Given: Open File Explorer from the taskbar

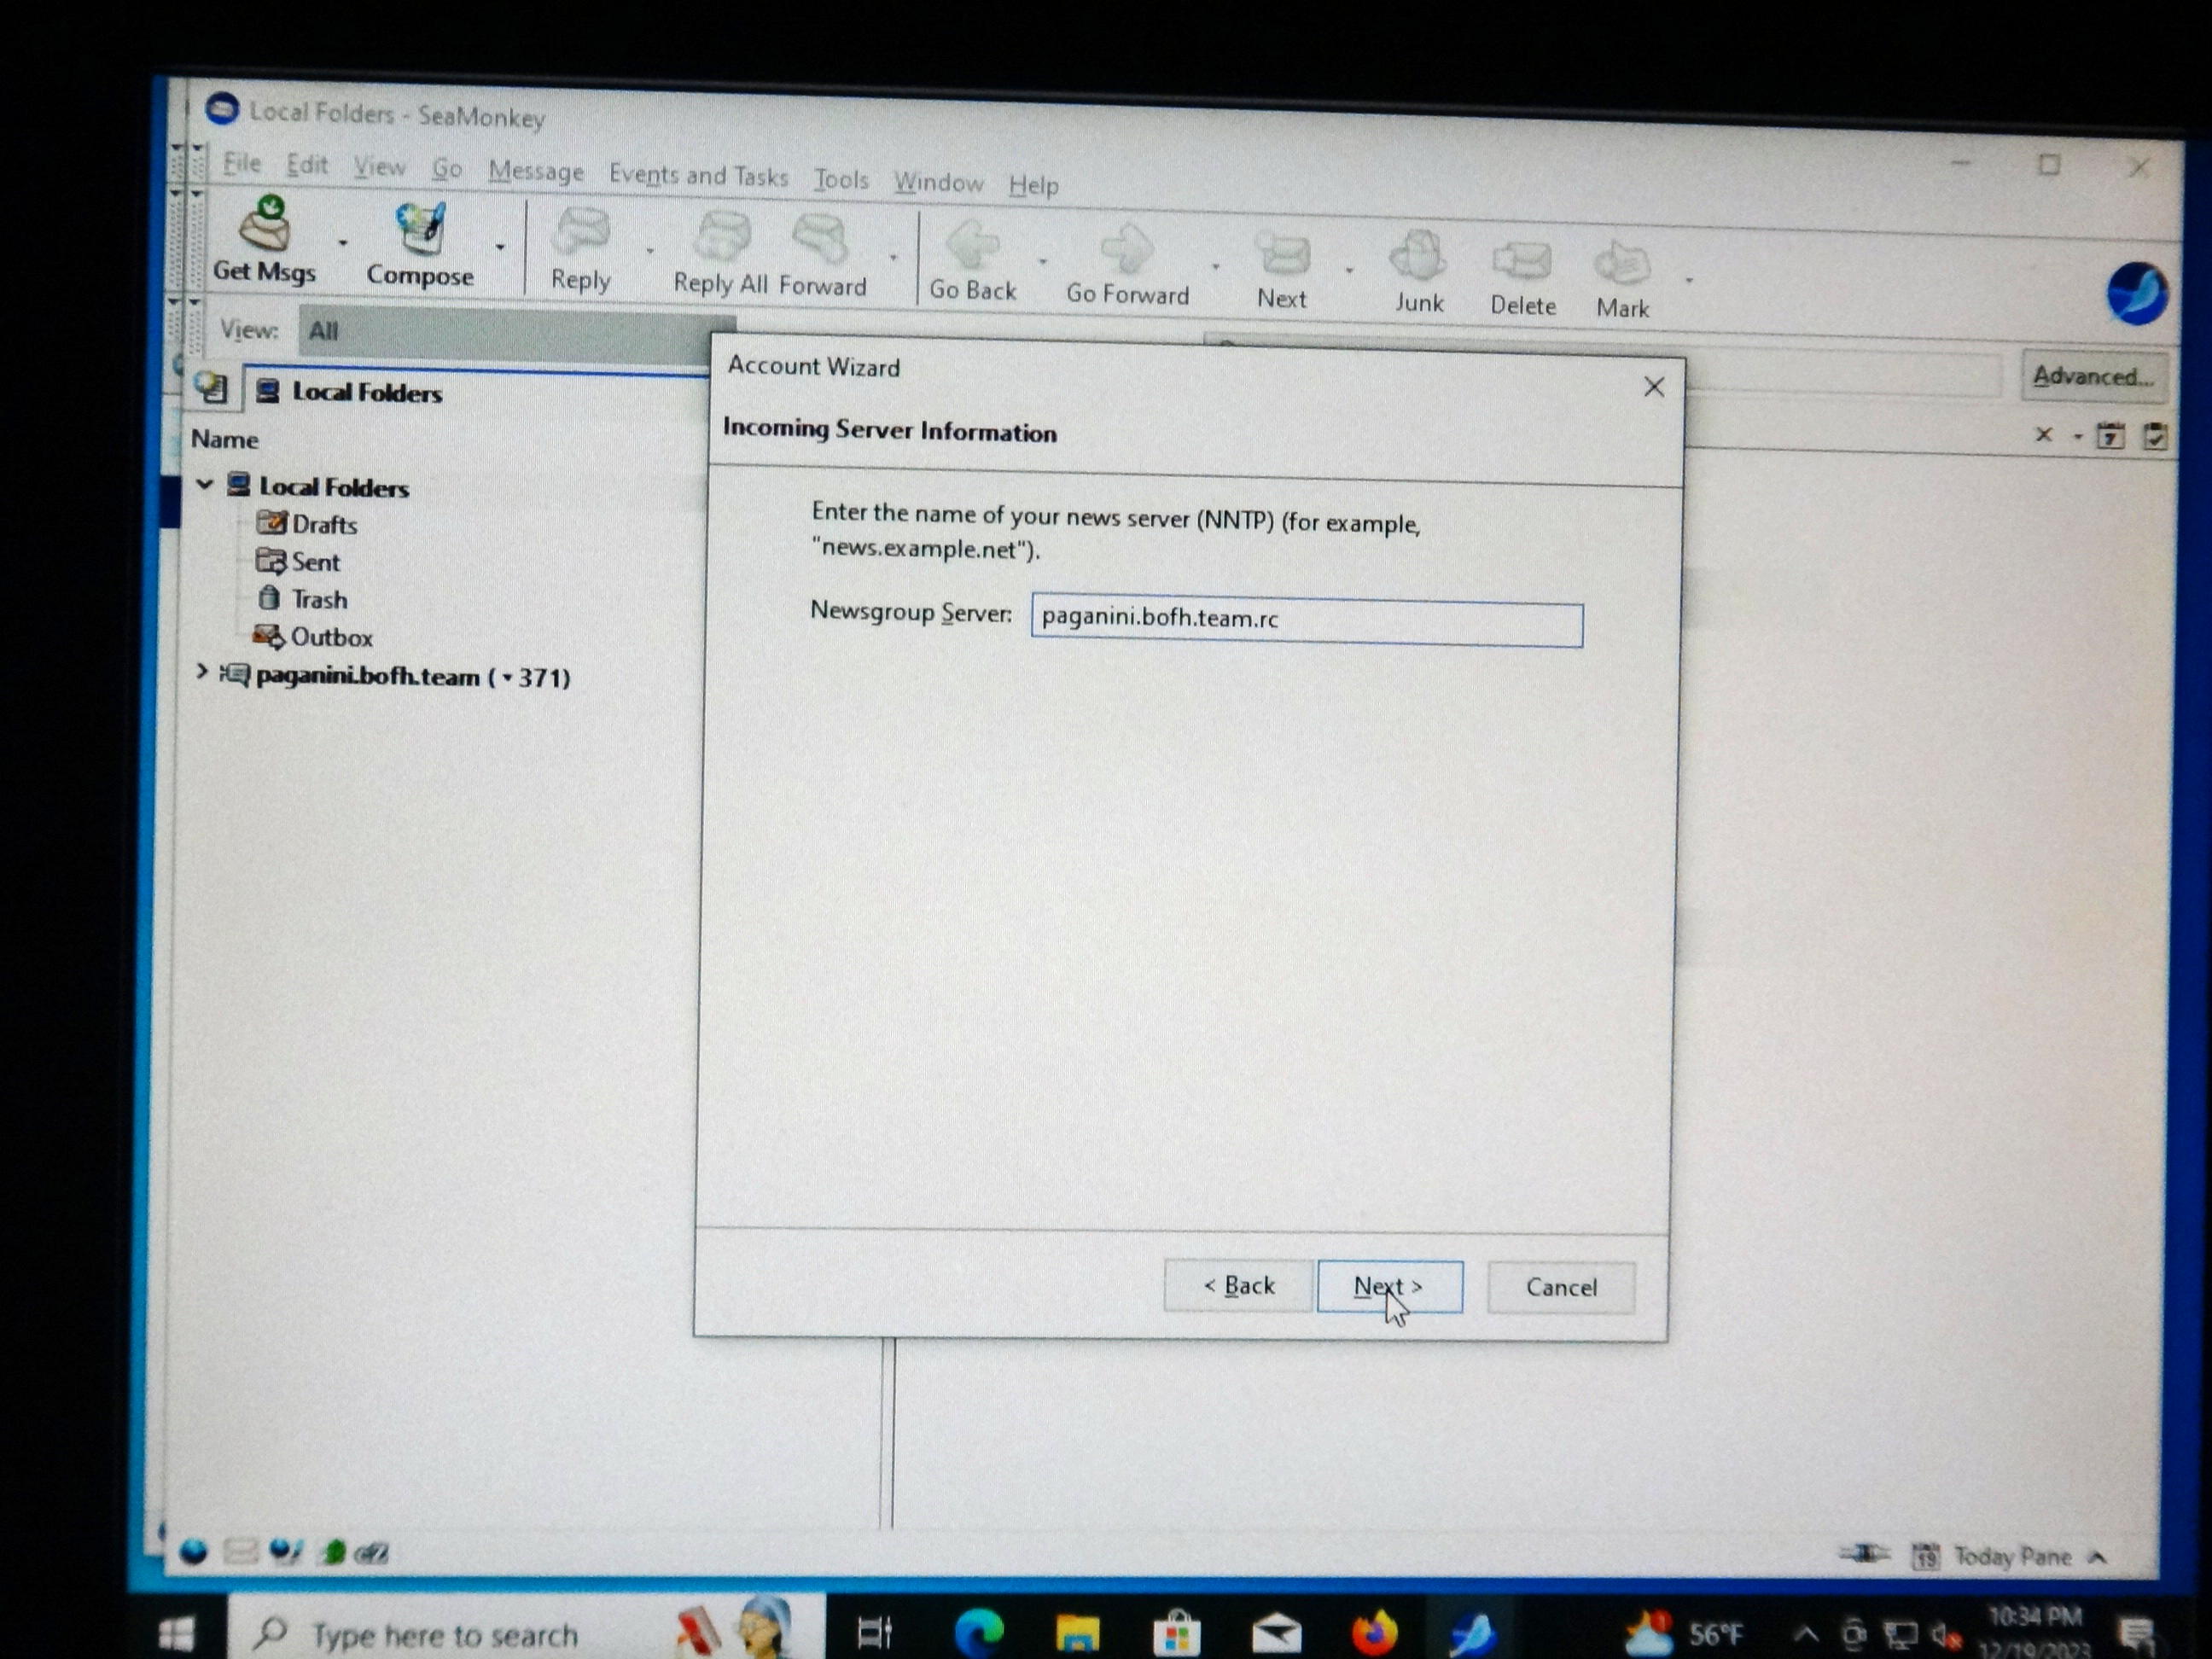Looking at the screenshot, I should (x=1077, y=1634).
